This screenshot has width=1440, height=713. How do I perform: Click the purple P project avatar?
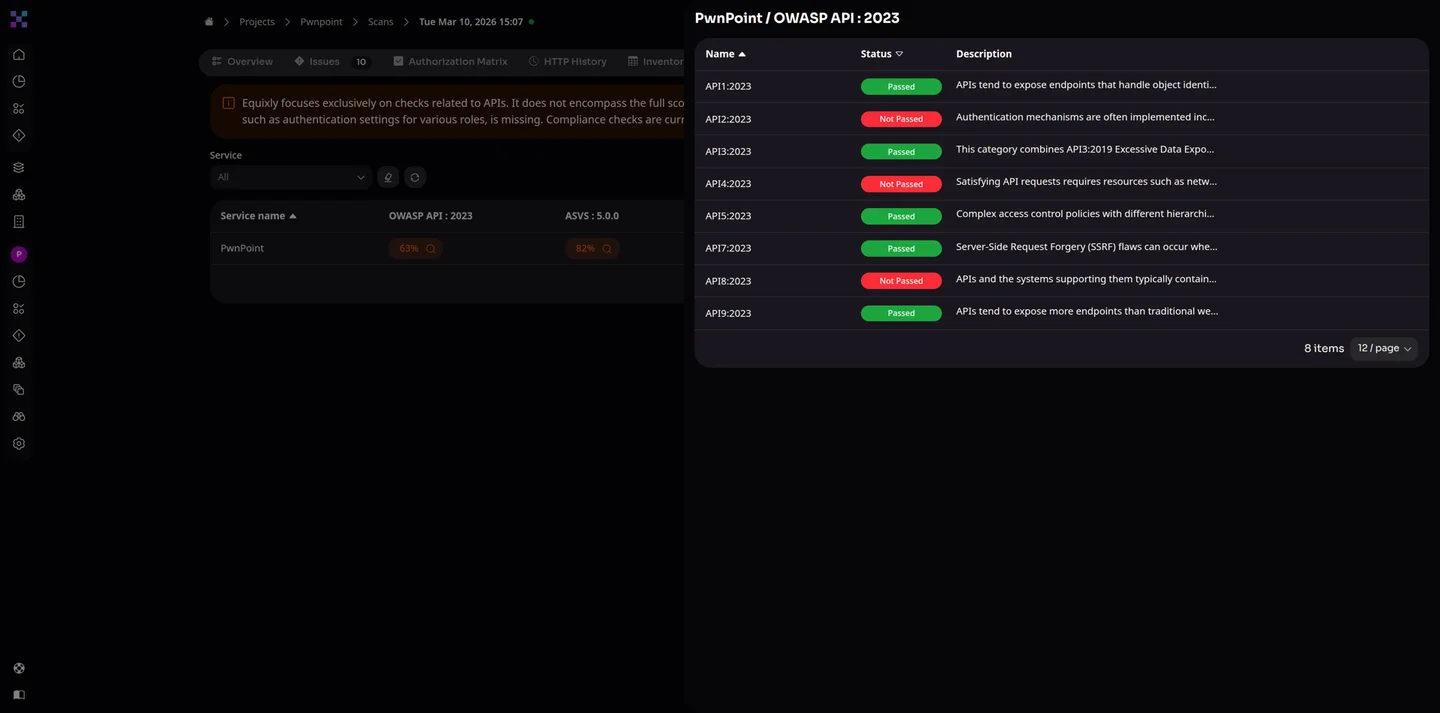(19, 255)
